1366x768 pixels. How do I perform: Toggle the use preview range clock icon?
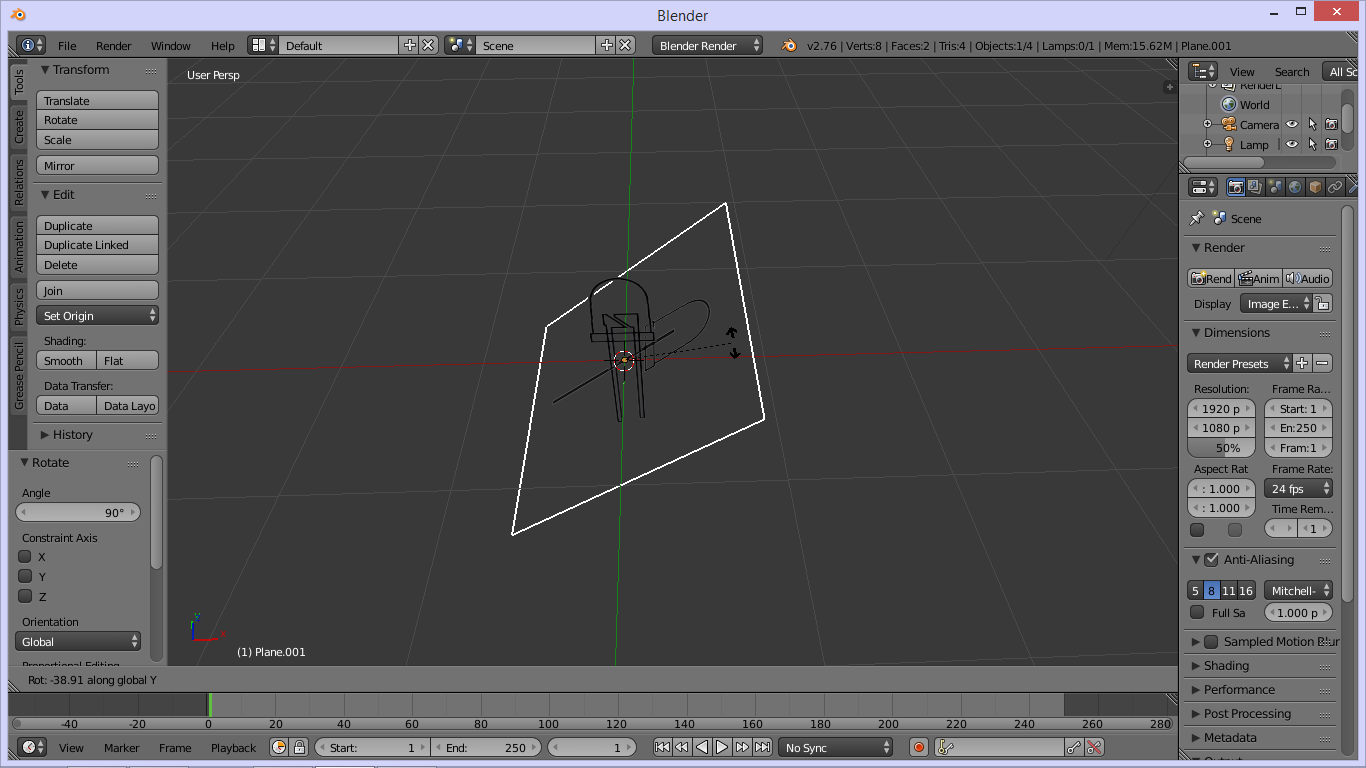[x=279, y=747]
